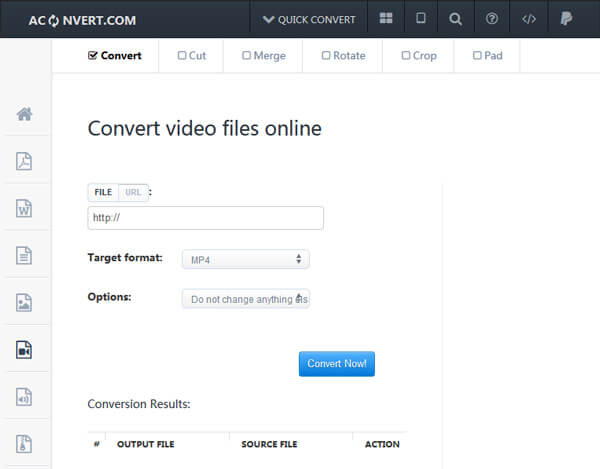Select the audio converter sidebar icon
600x469 pixels.
pos(24,397)
